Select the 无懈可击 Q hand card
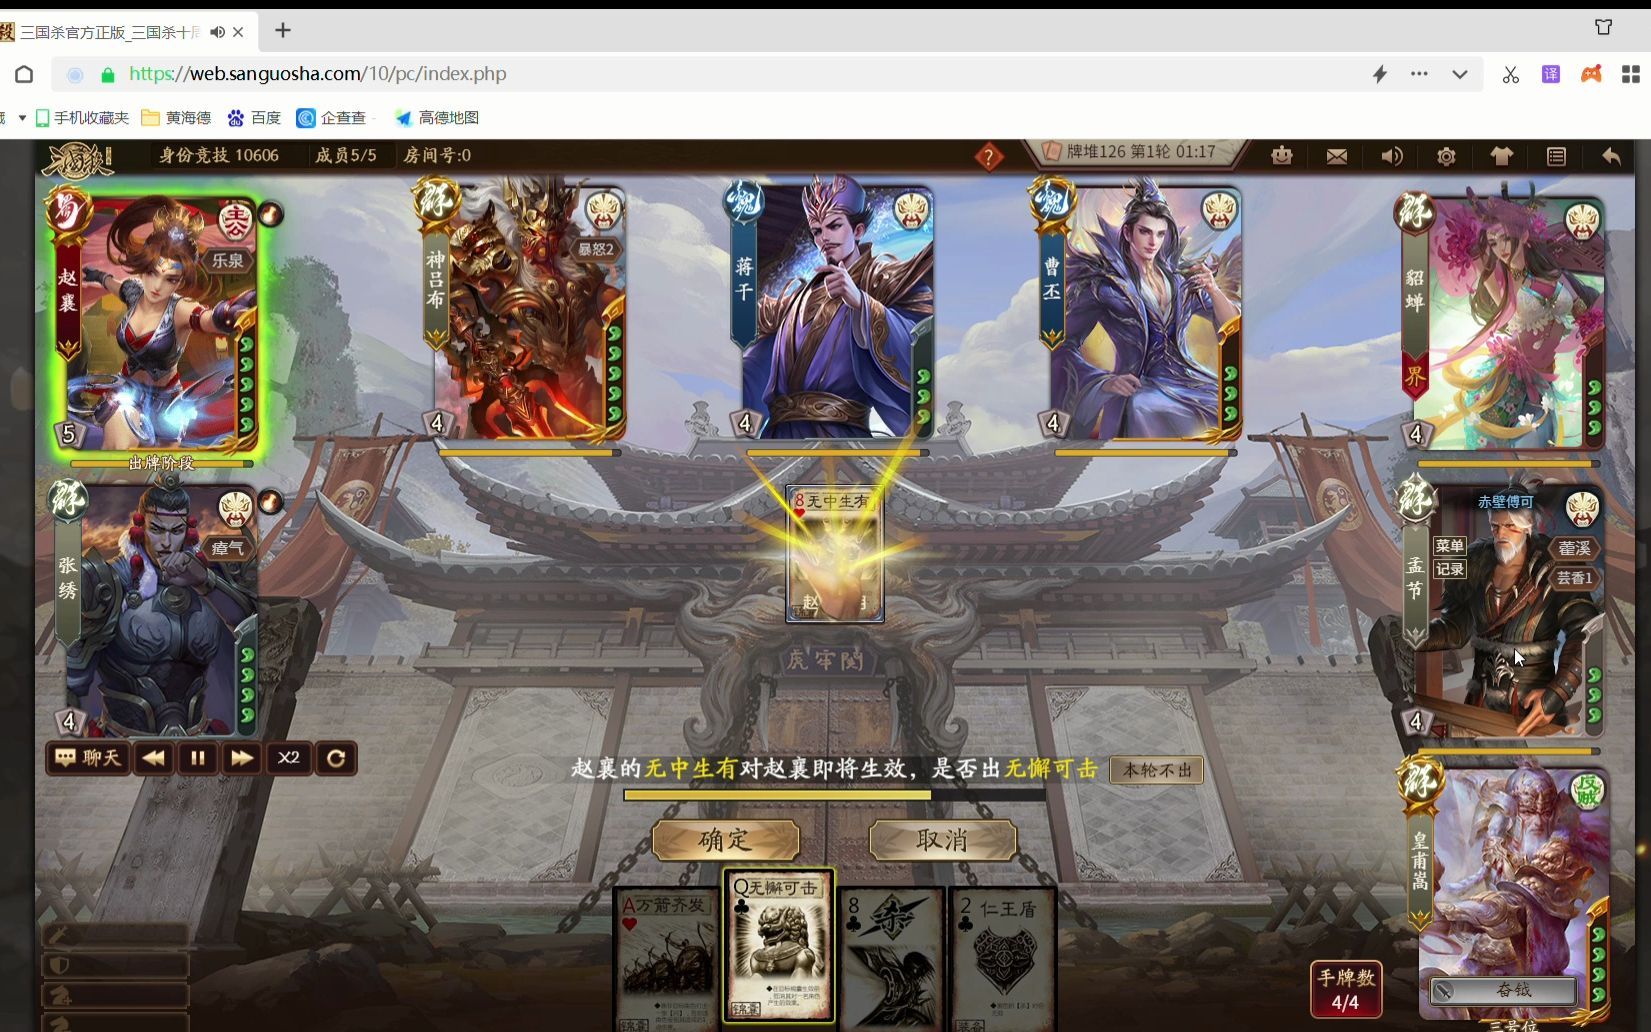 pyautogui.click(x=779, y=945)
